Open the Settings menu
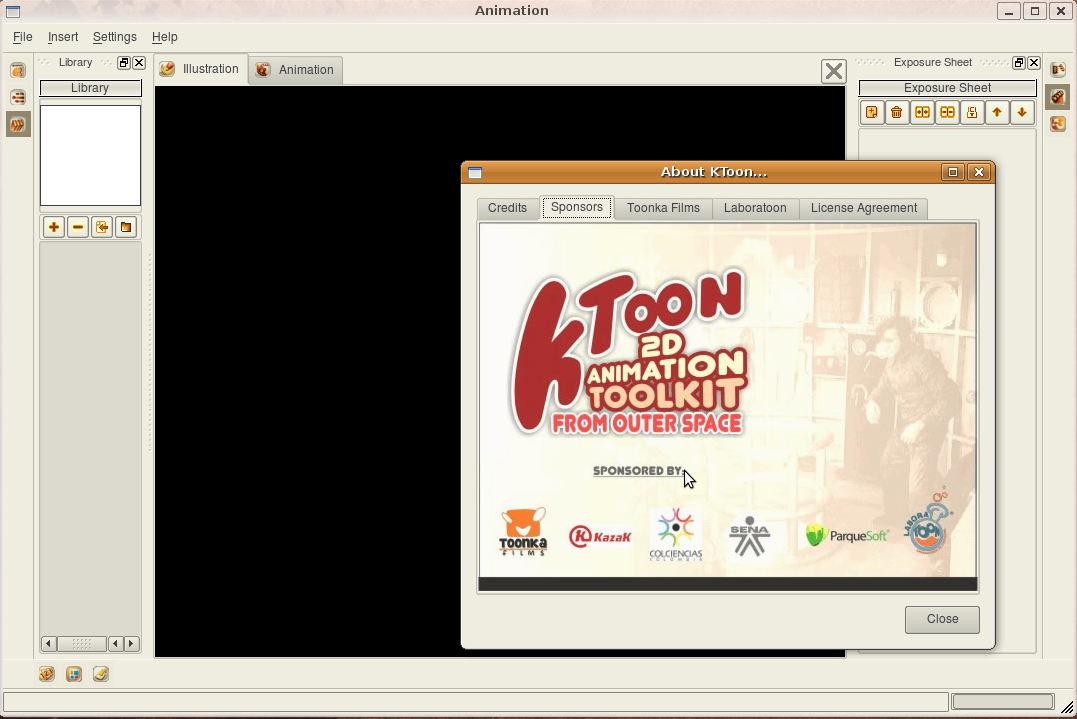The height and width of the screenshot is (719, 1077). pos(114,37)
